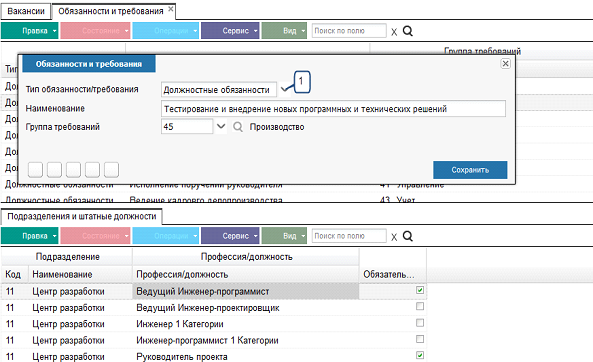Open Операции dropdown in lower toolbar

coord(166,236)
